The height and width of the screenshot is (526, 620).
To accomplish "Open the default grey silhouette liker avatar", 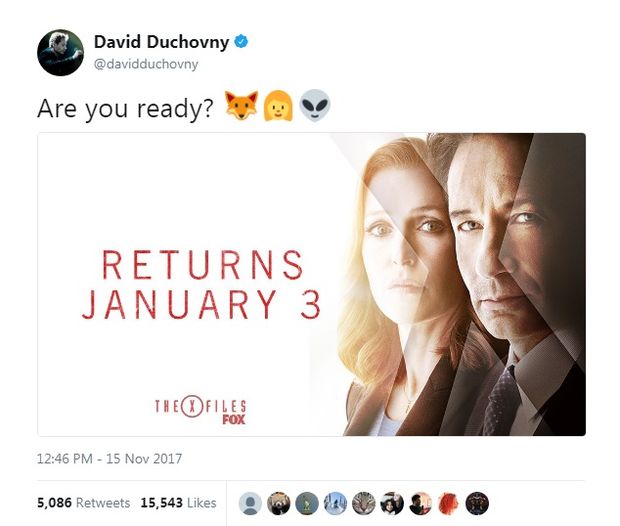I will tap(250, 503).
